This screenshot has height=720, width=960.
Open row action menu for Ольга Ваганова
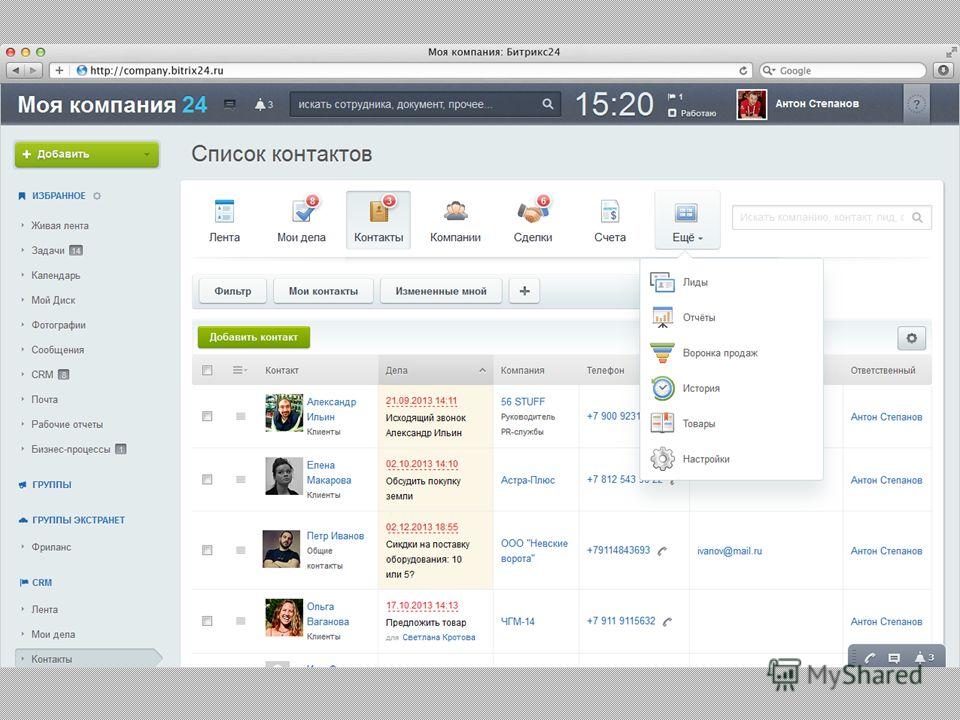pyautogui.click(x=241, y=621)
